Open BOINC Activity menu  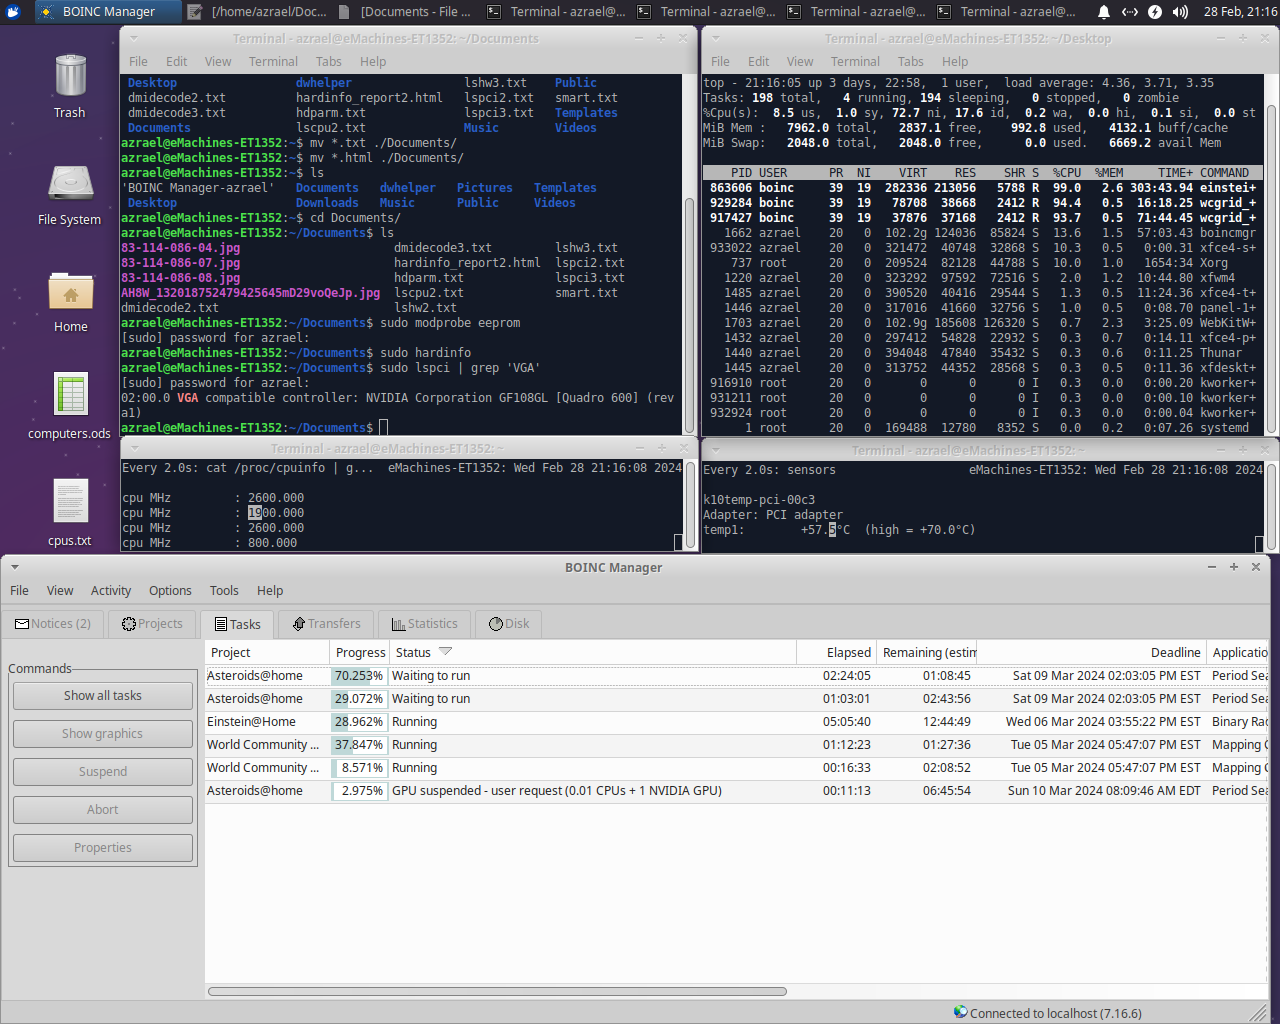[x=111, y=591]
